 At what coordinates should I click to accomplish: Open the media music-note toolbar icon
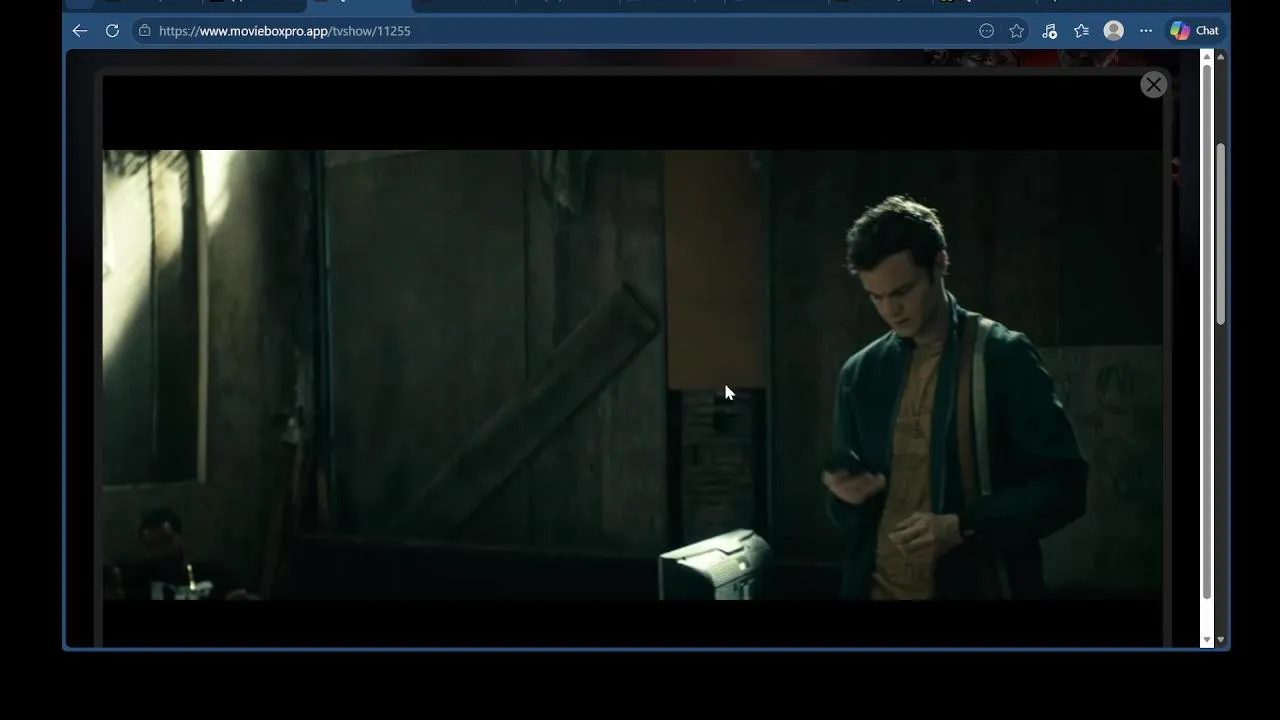coord(1049,31)
